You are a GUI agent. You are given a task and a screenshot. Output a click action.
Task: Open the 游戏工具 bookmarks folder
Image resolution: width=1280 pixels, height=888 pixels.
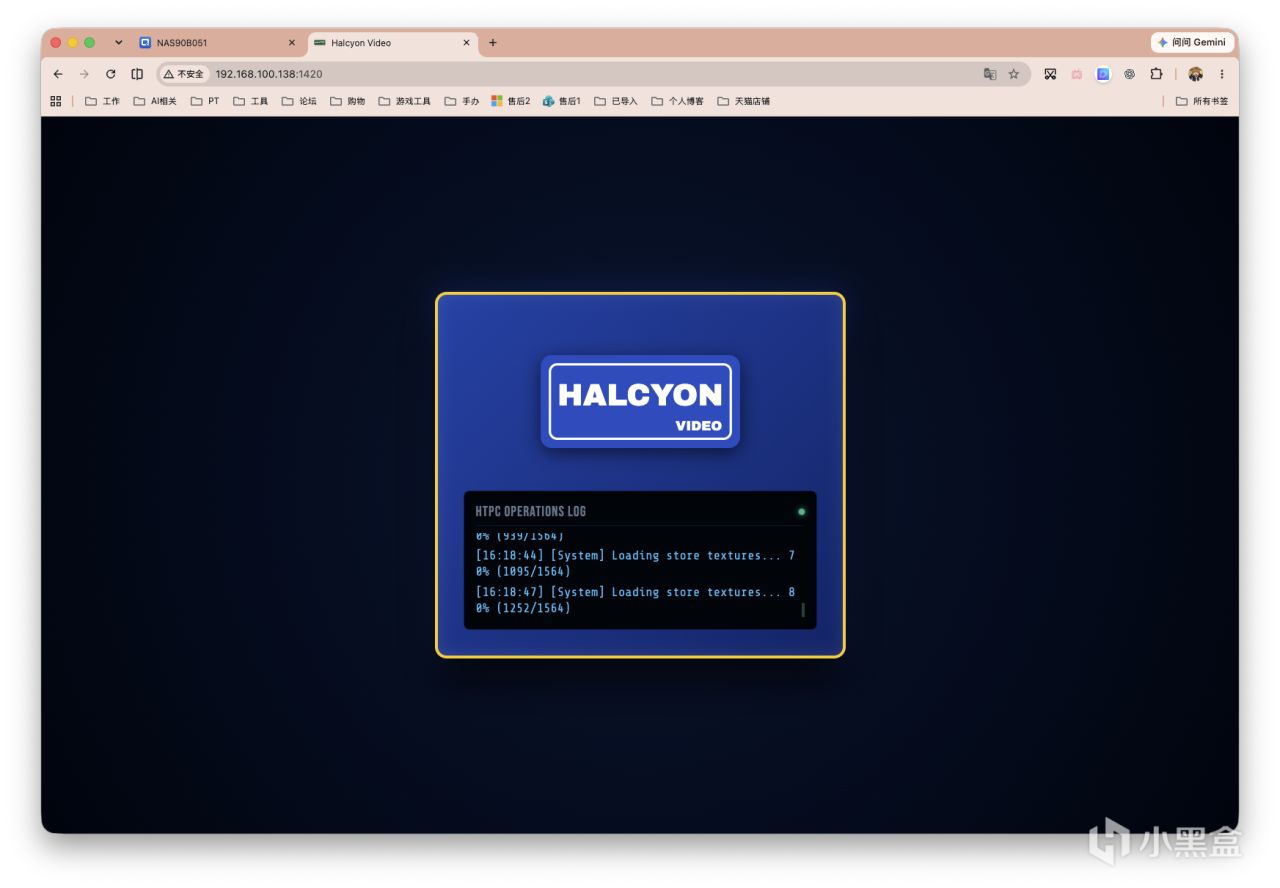pos(405,101)
